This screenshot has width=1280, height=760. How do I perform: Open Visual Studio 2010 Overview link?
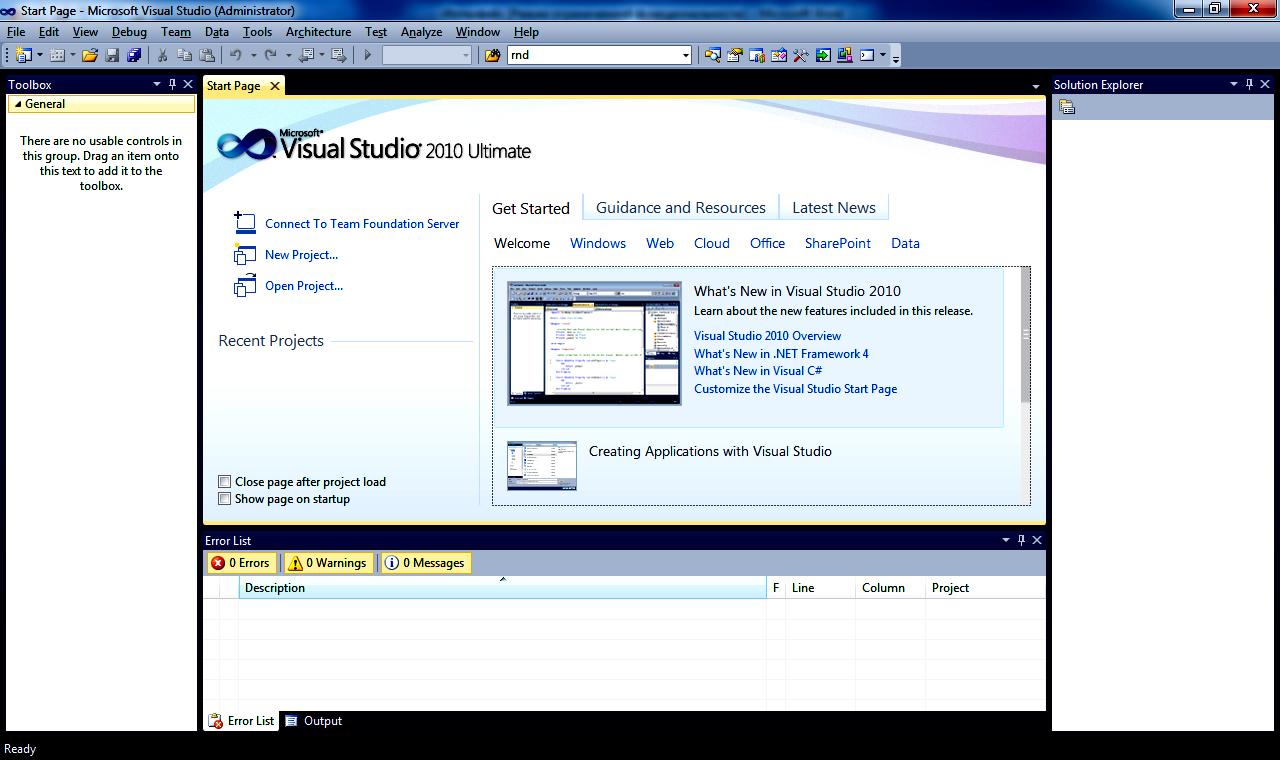[768, 336]
